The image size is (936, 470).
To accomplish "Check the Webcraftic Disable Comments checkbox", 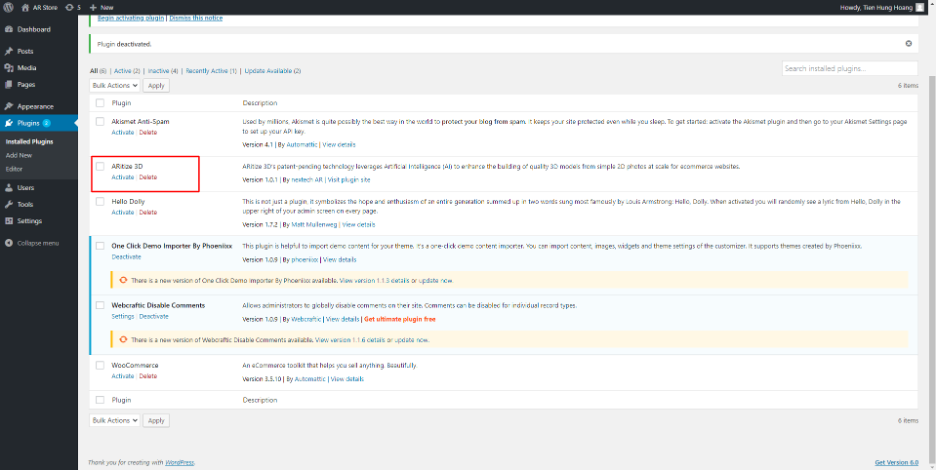I will 100,305.
